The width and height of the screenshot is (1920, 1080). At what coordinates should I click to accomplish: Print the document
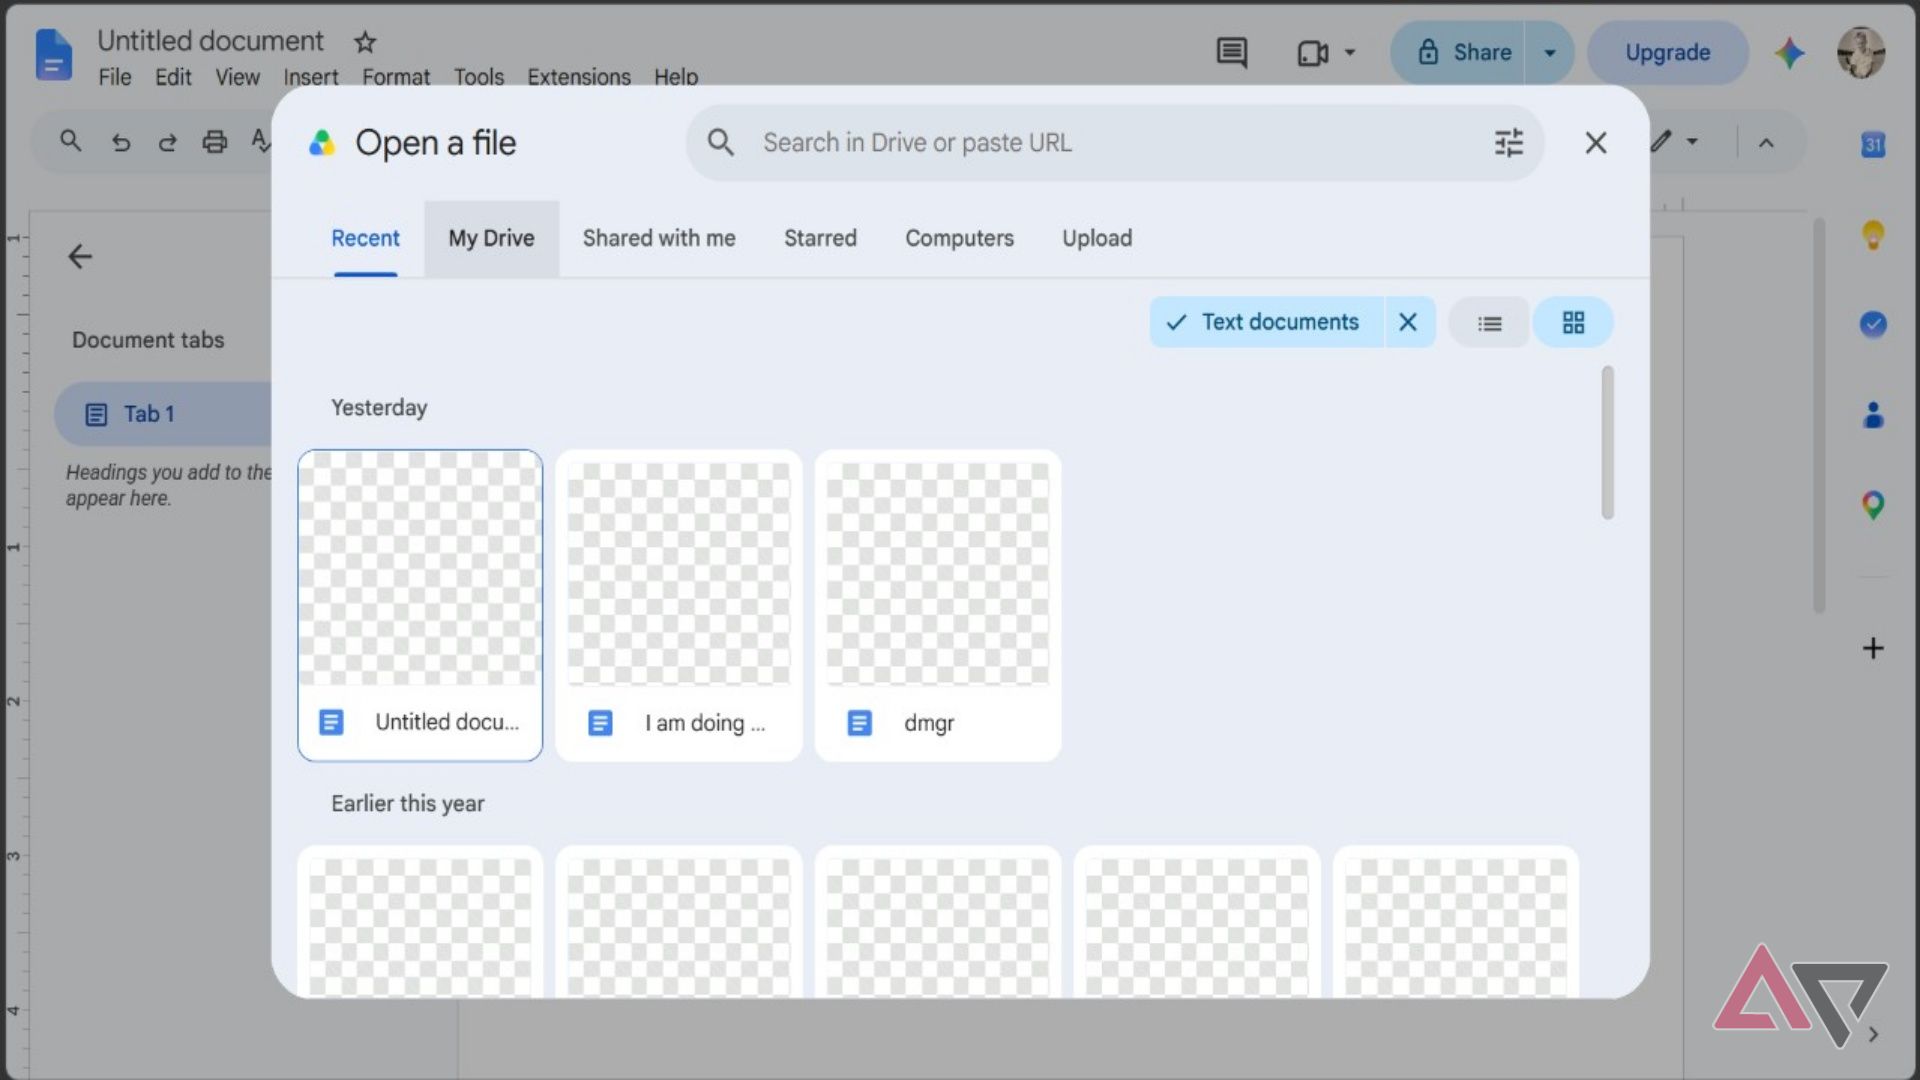coord(214,142)
